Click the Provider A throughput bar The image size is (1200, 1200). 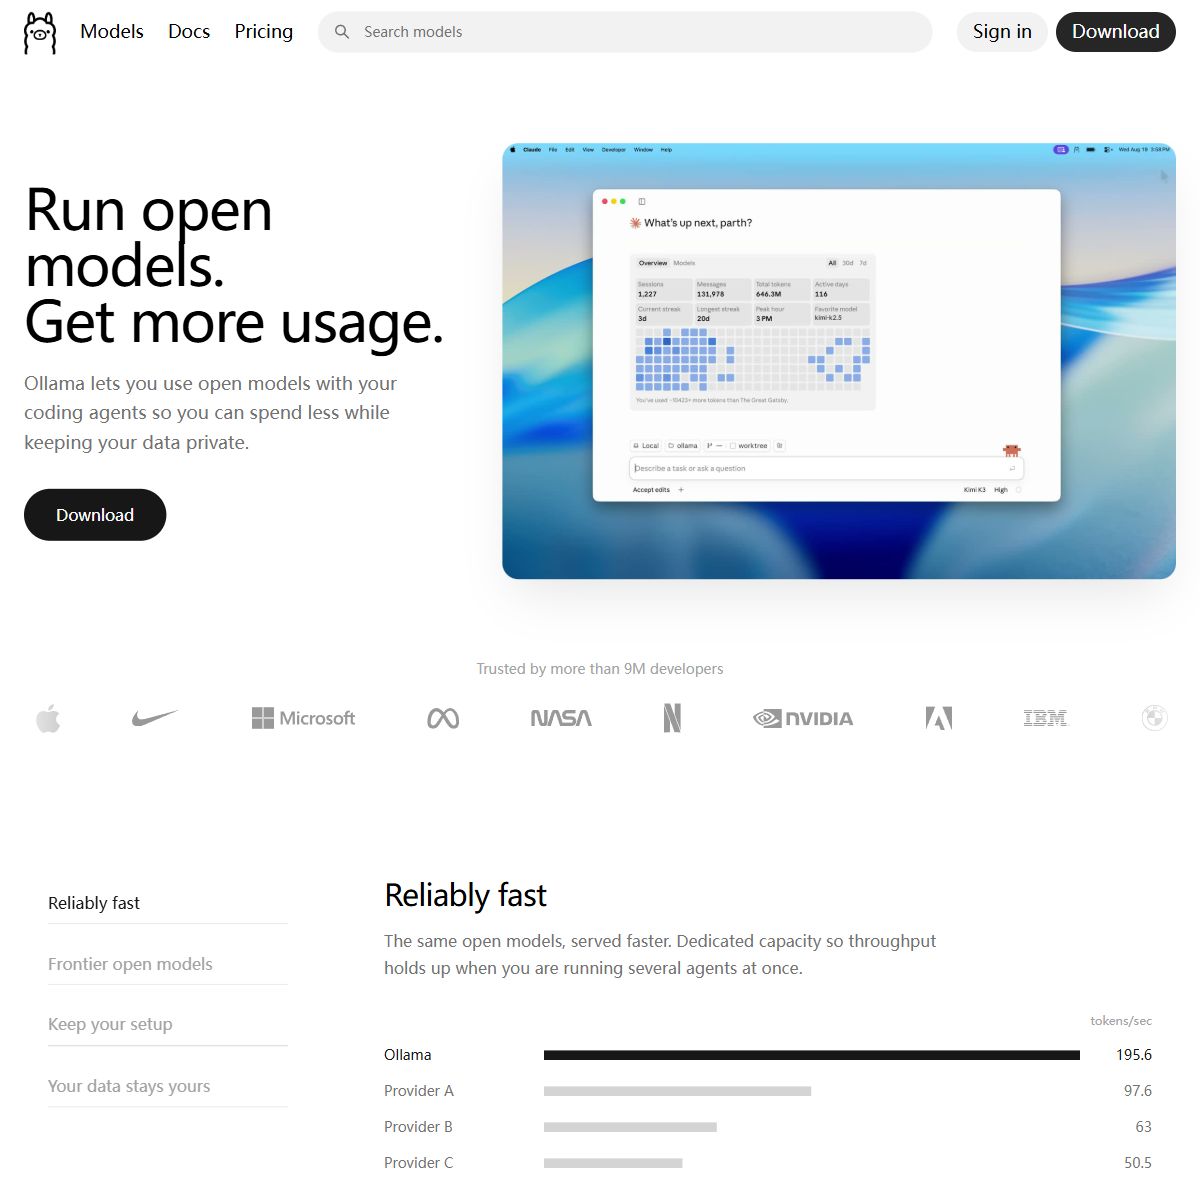[x=677, y=1091]
